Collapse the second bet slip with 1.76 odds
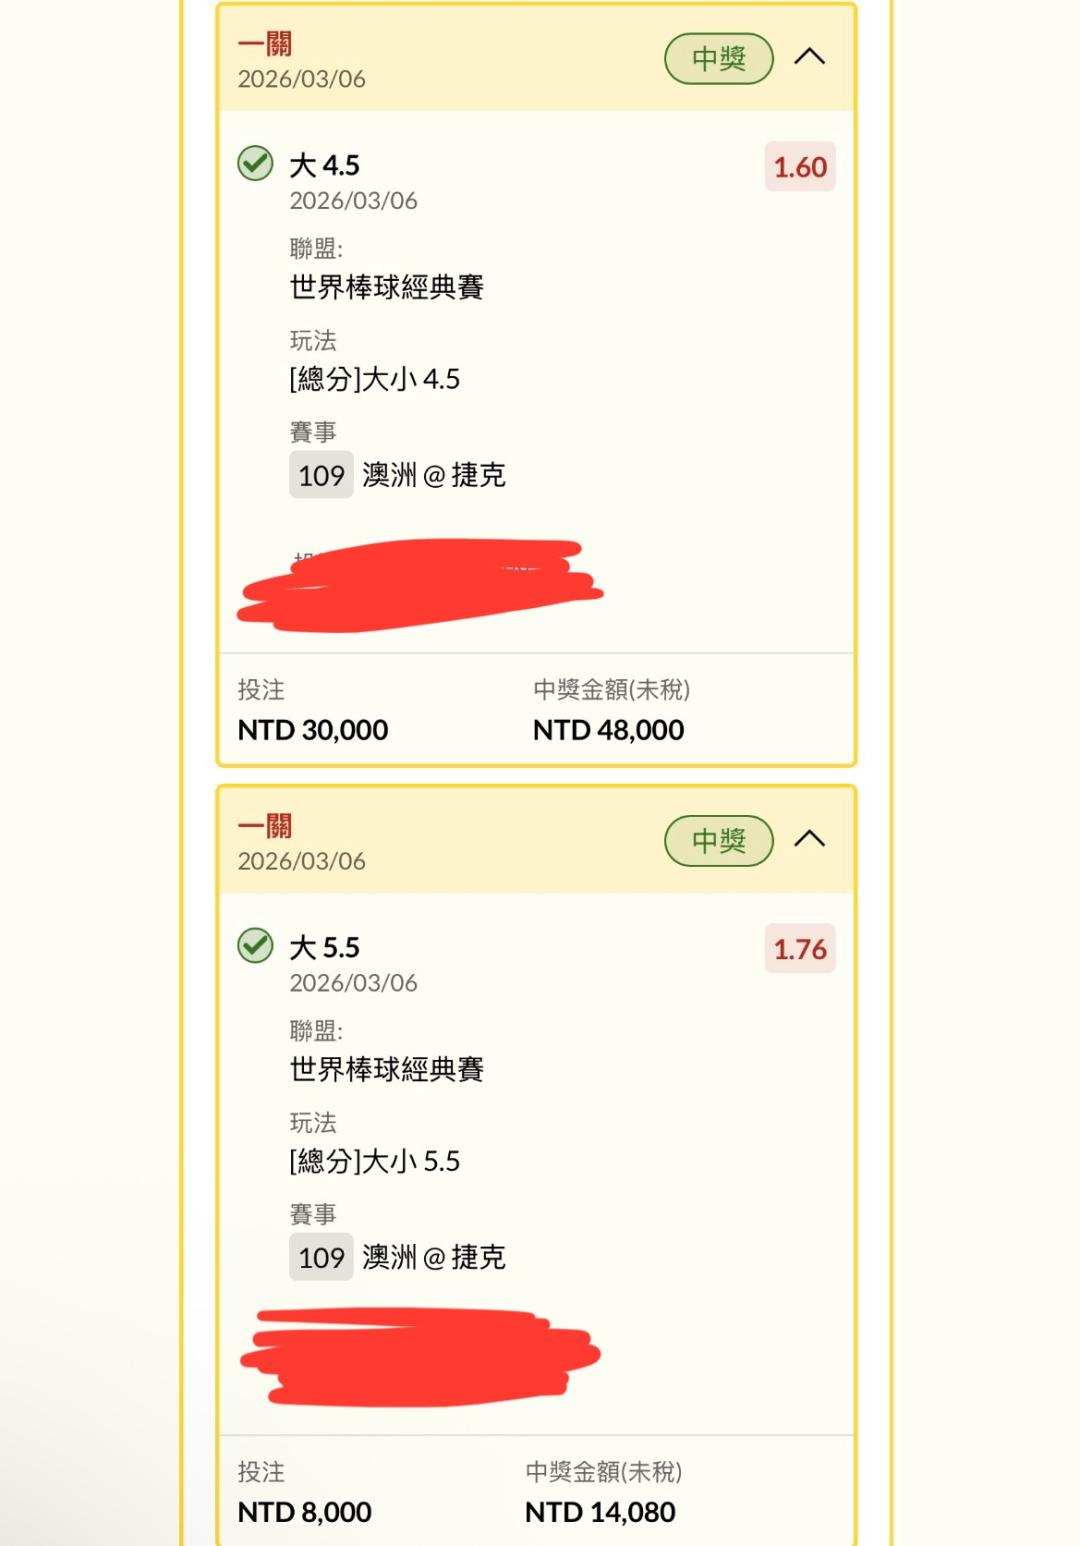 pos(809,840)
